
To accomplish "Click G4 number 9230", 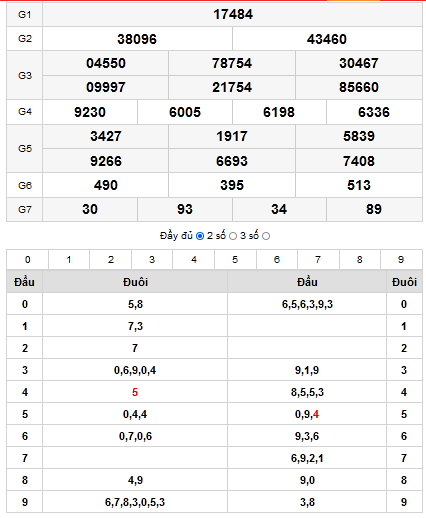I will click(x=90, y=112).
